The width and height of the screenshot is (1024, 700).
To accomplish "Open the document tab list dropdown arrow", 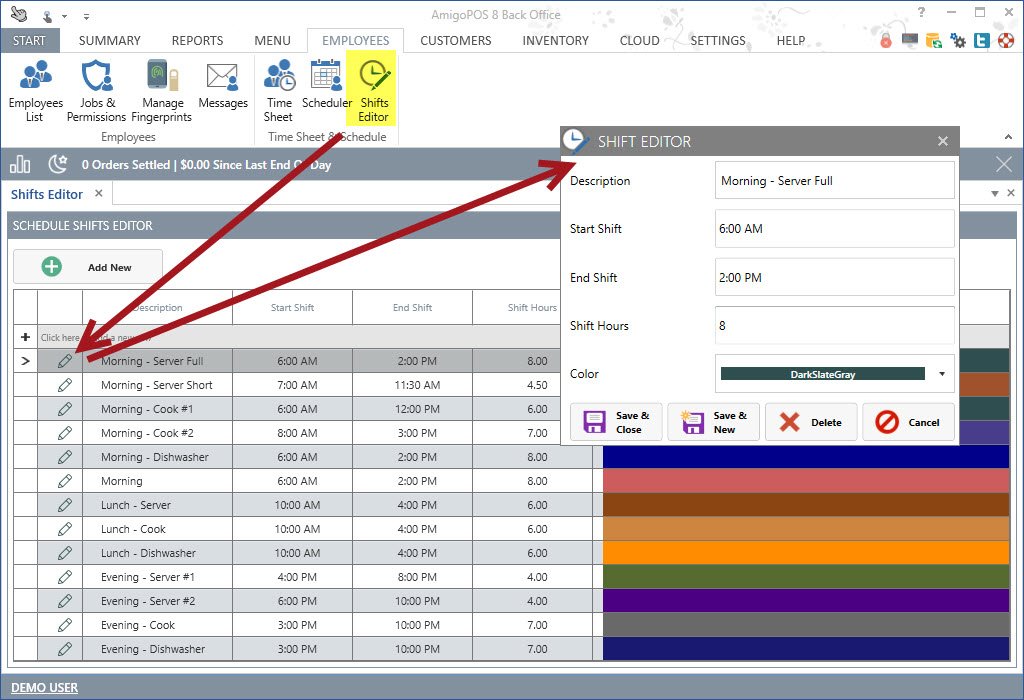I will [995, 194].
